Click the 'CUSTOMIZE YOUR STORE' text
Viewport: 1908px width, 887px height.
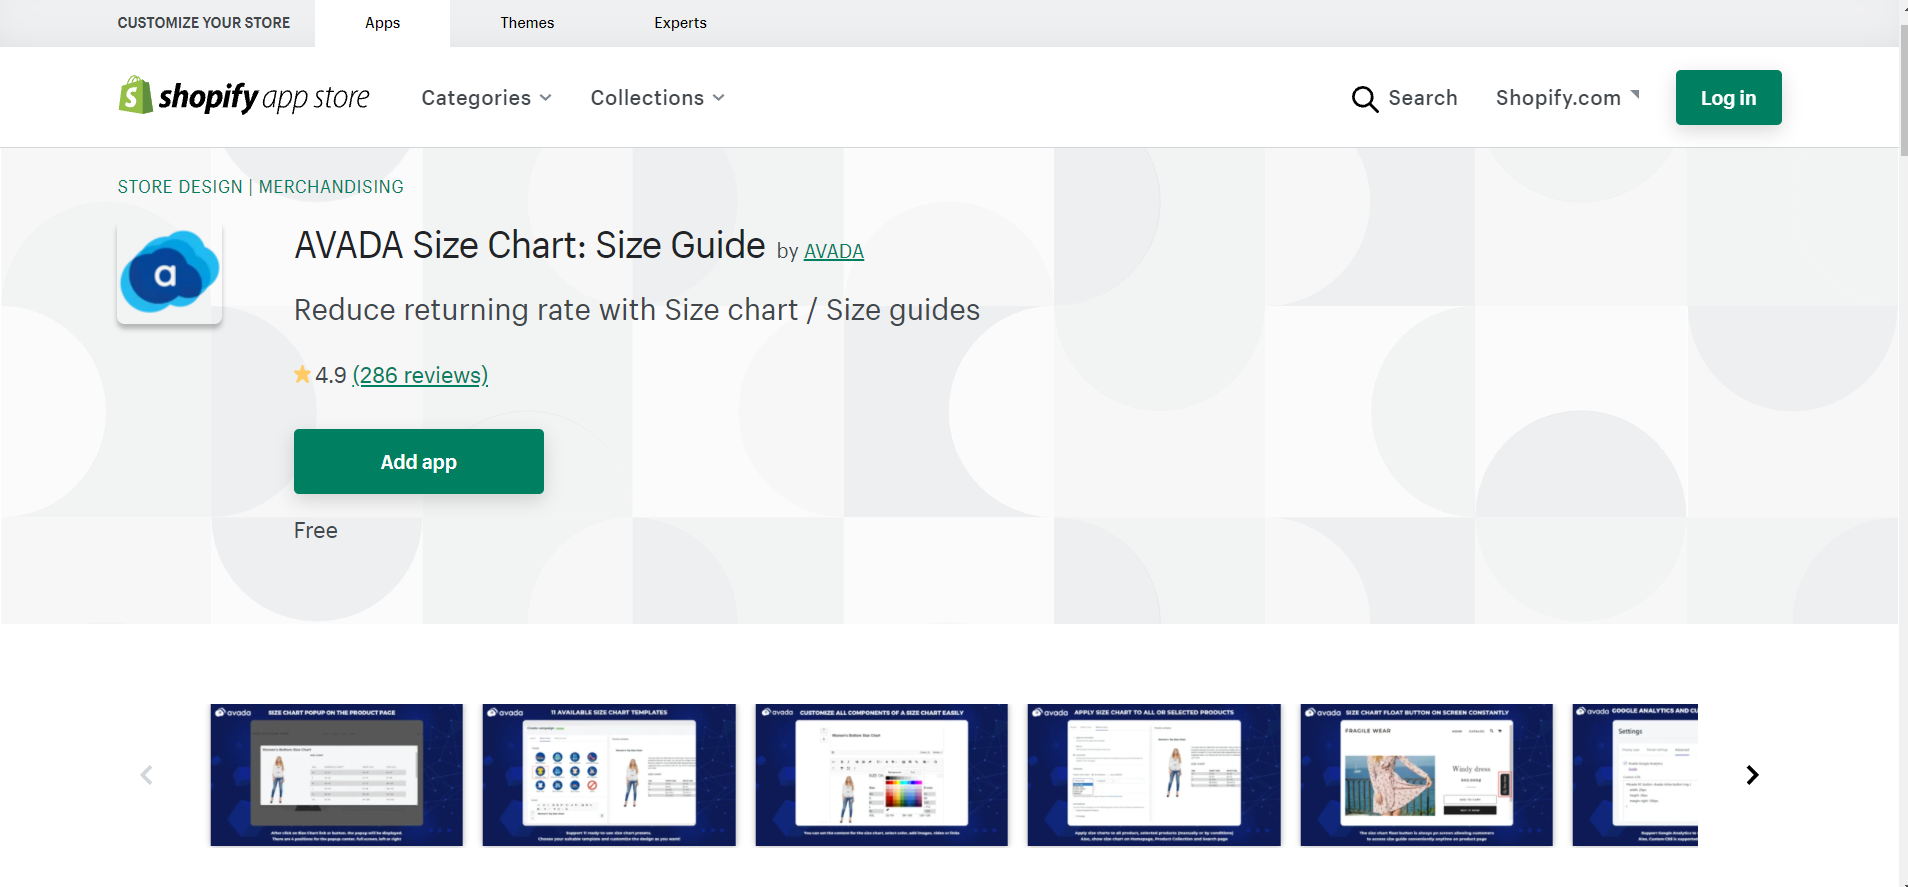click(x=204, y=23)
